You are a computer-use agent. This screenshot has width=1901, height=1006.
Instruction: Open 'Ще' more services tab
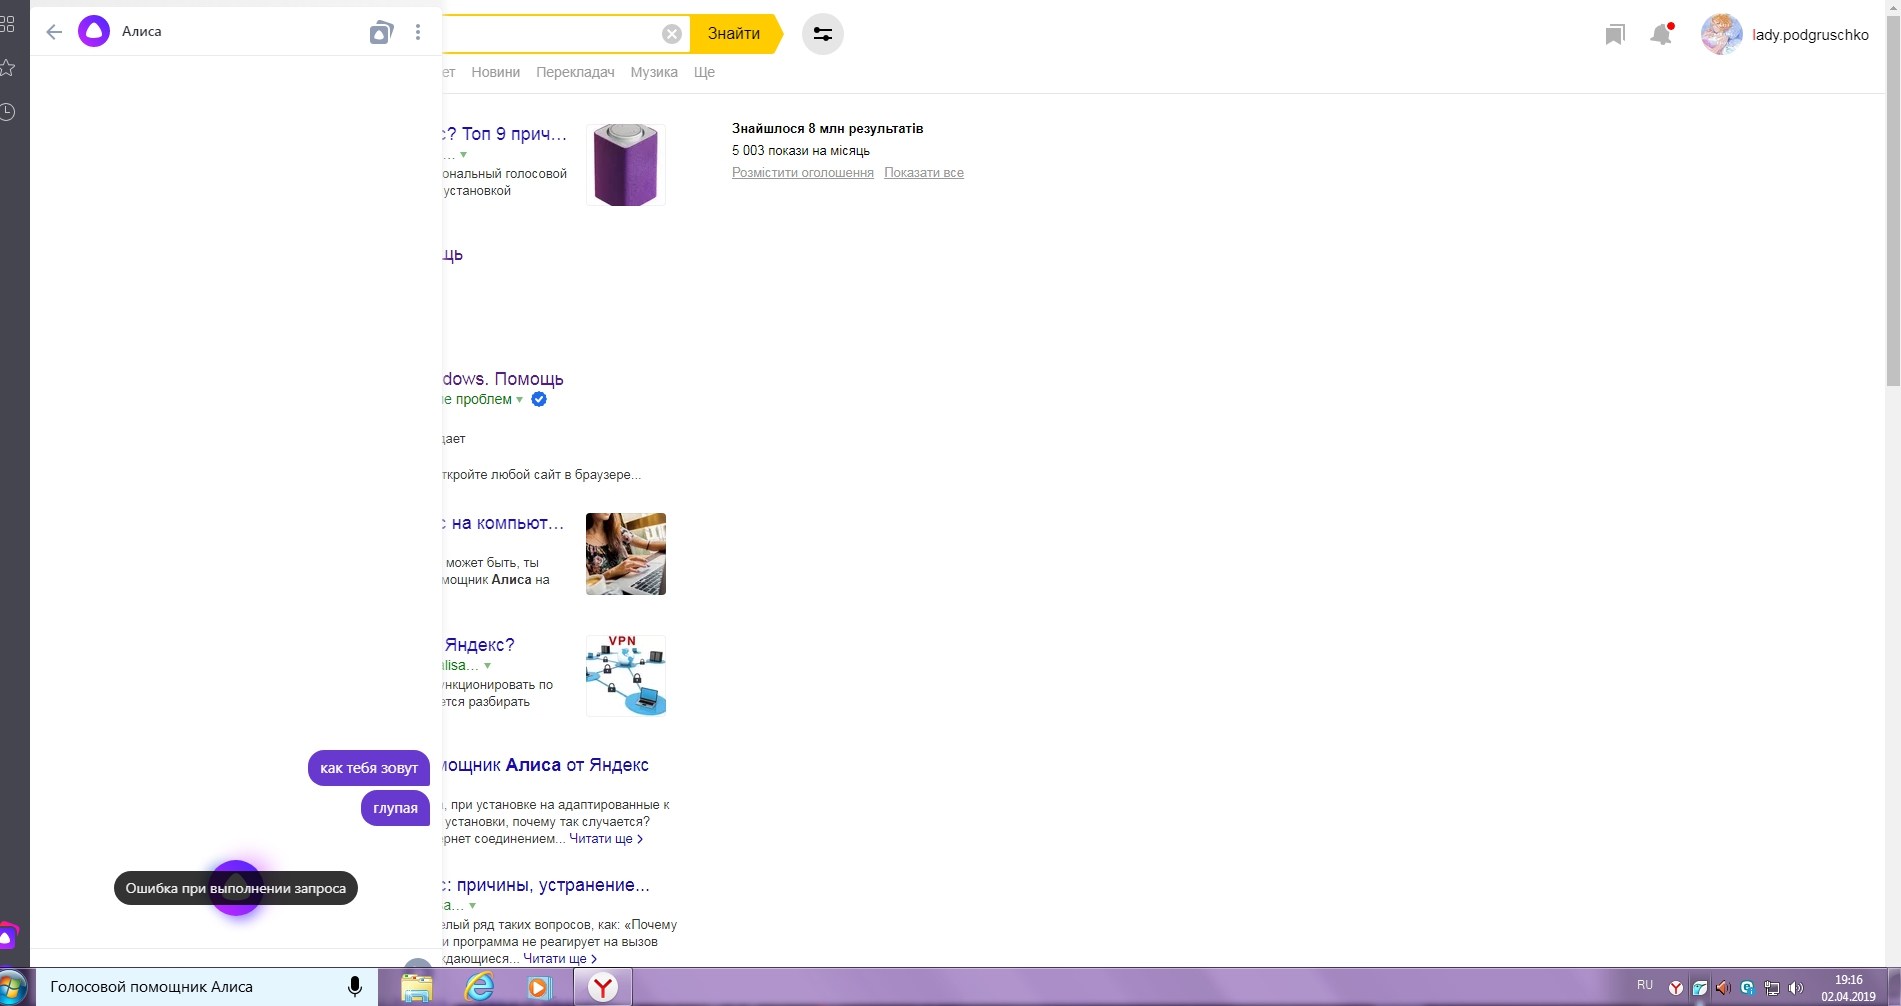pyautogui.click(x=704, y=72)
